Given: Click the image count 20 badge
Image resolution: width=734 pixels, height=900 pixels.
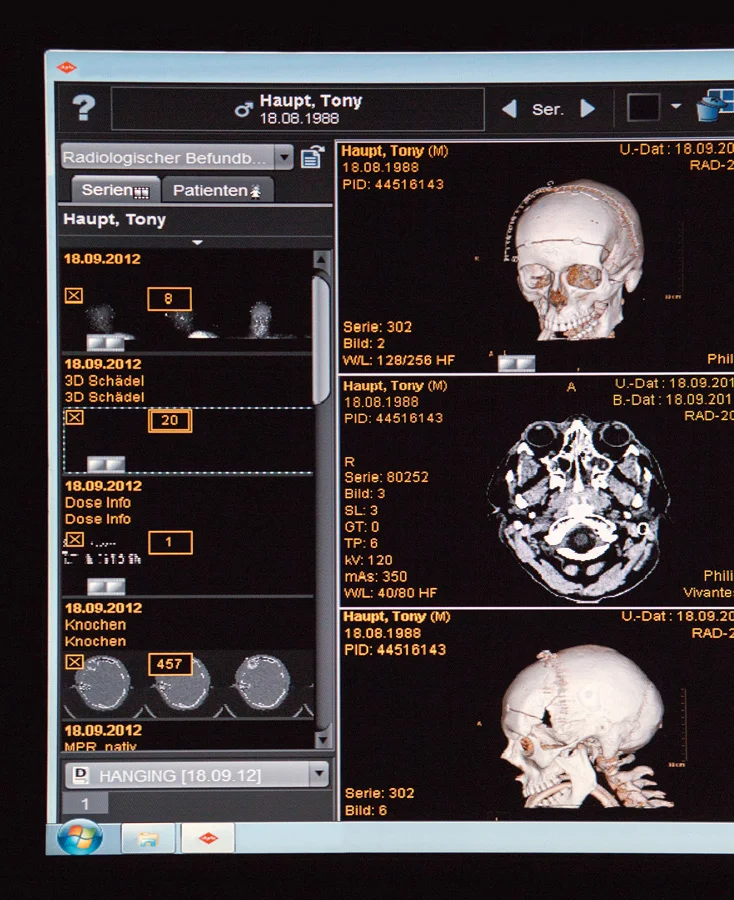Looking at the screenshot, I should (170, 420).
